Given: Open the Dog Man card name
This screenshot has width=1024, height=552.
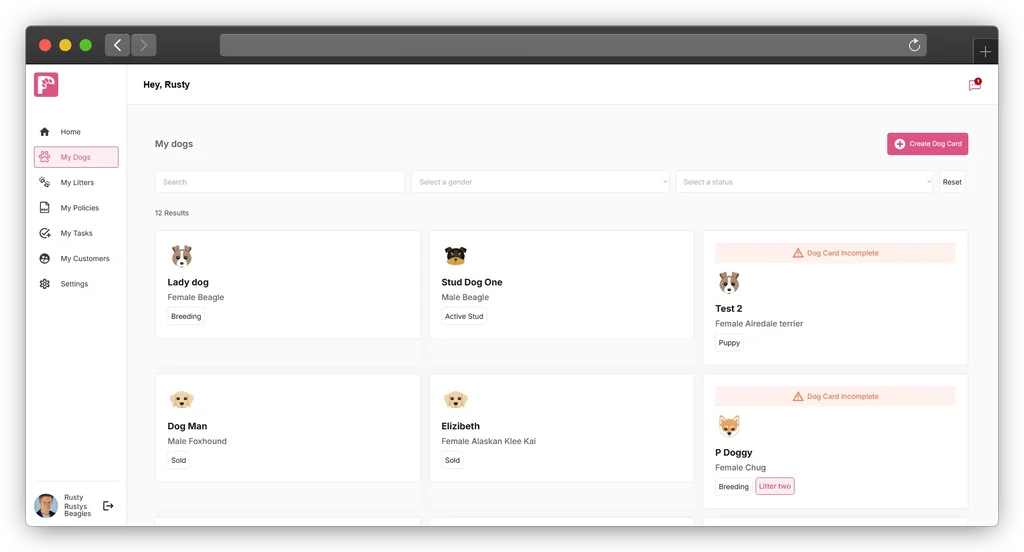Looking at the screenshot, I should click(187, 426).
